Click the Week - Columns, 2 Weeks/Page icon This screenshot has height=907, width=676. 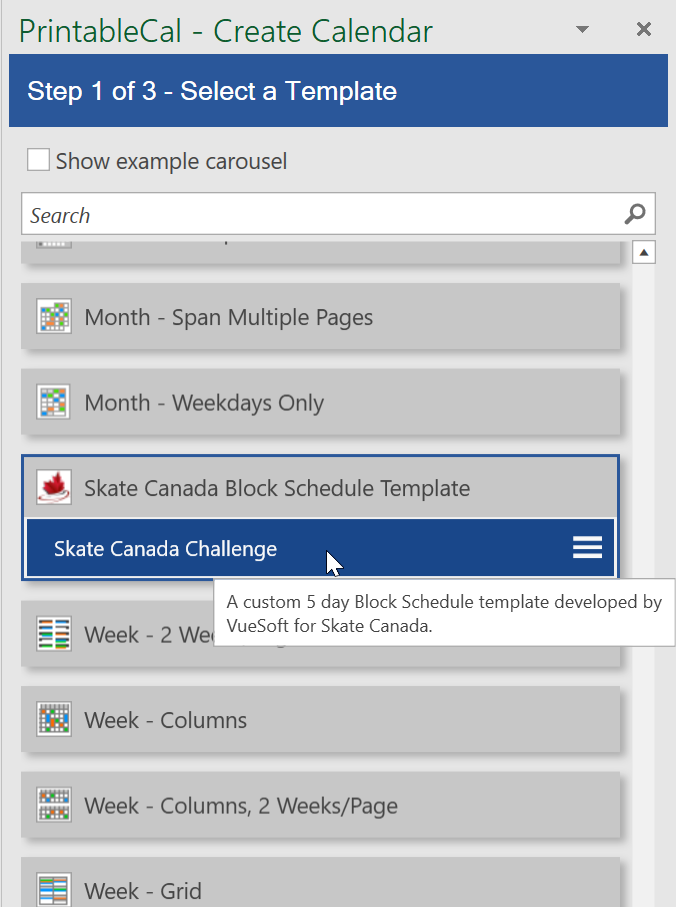(x=54, y=805)
